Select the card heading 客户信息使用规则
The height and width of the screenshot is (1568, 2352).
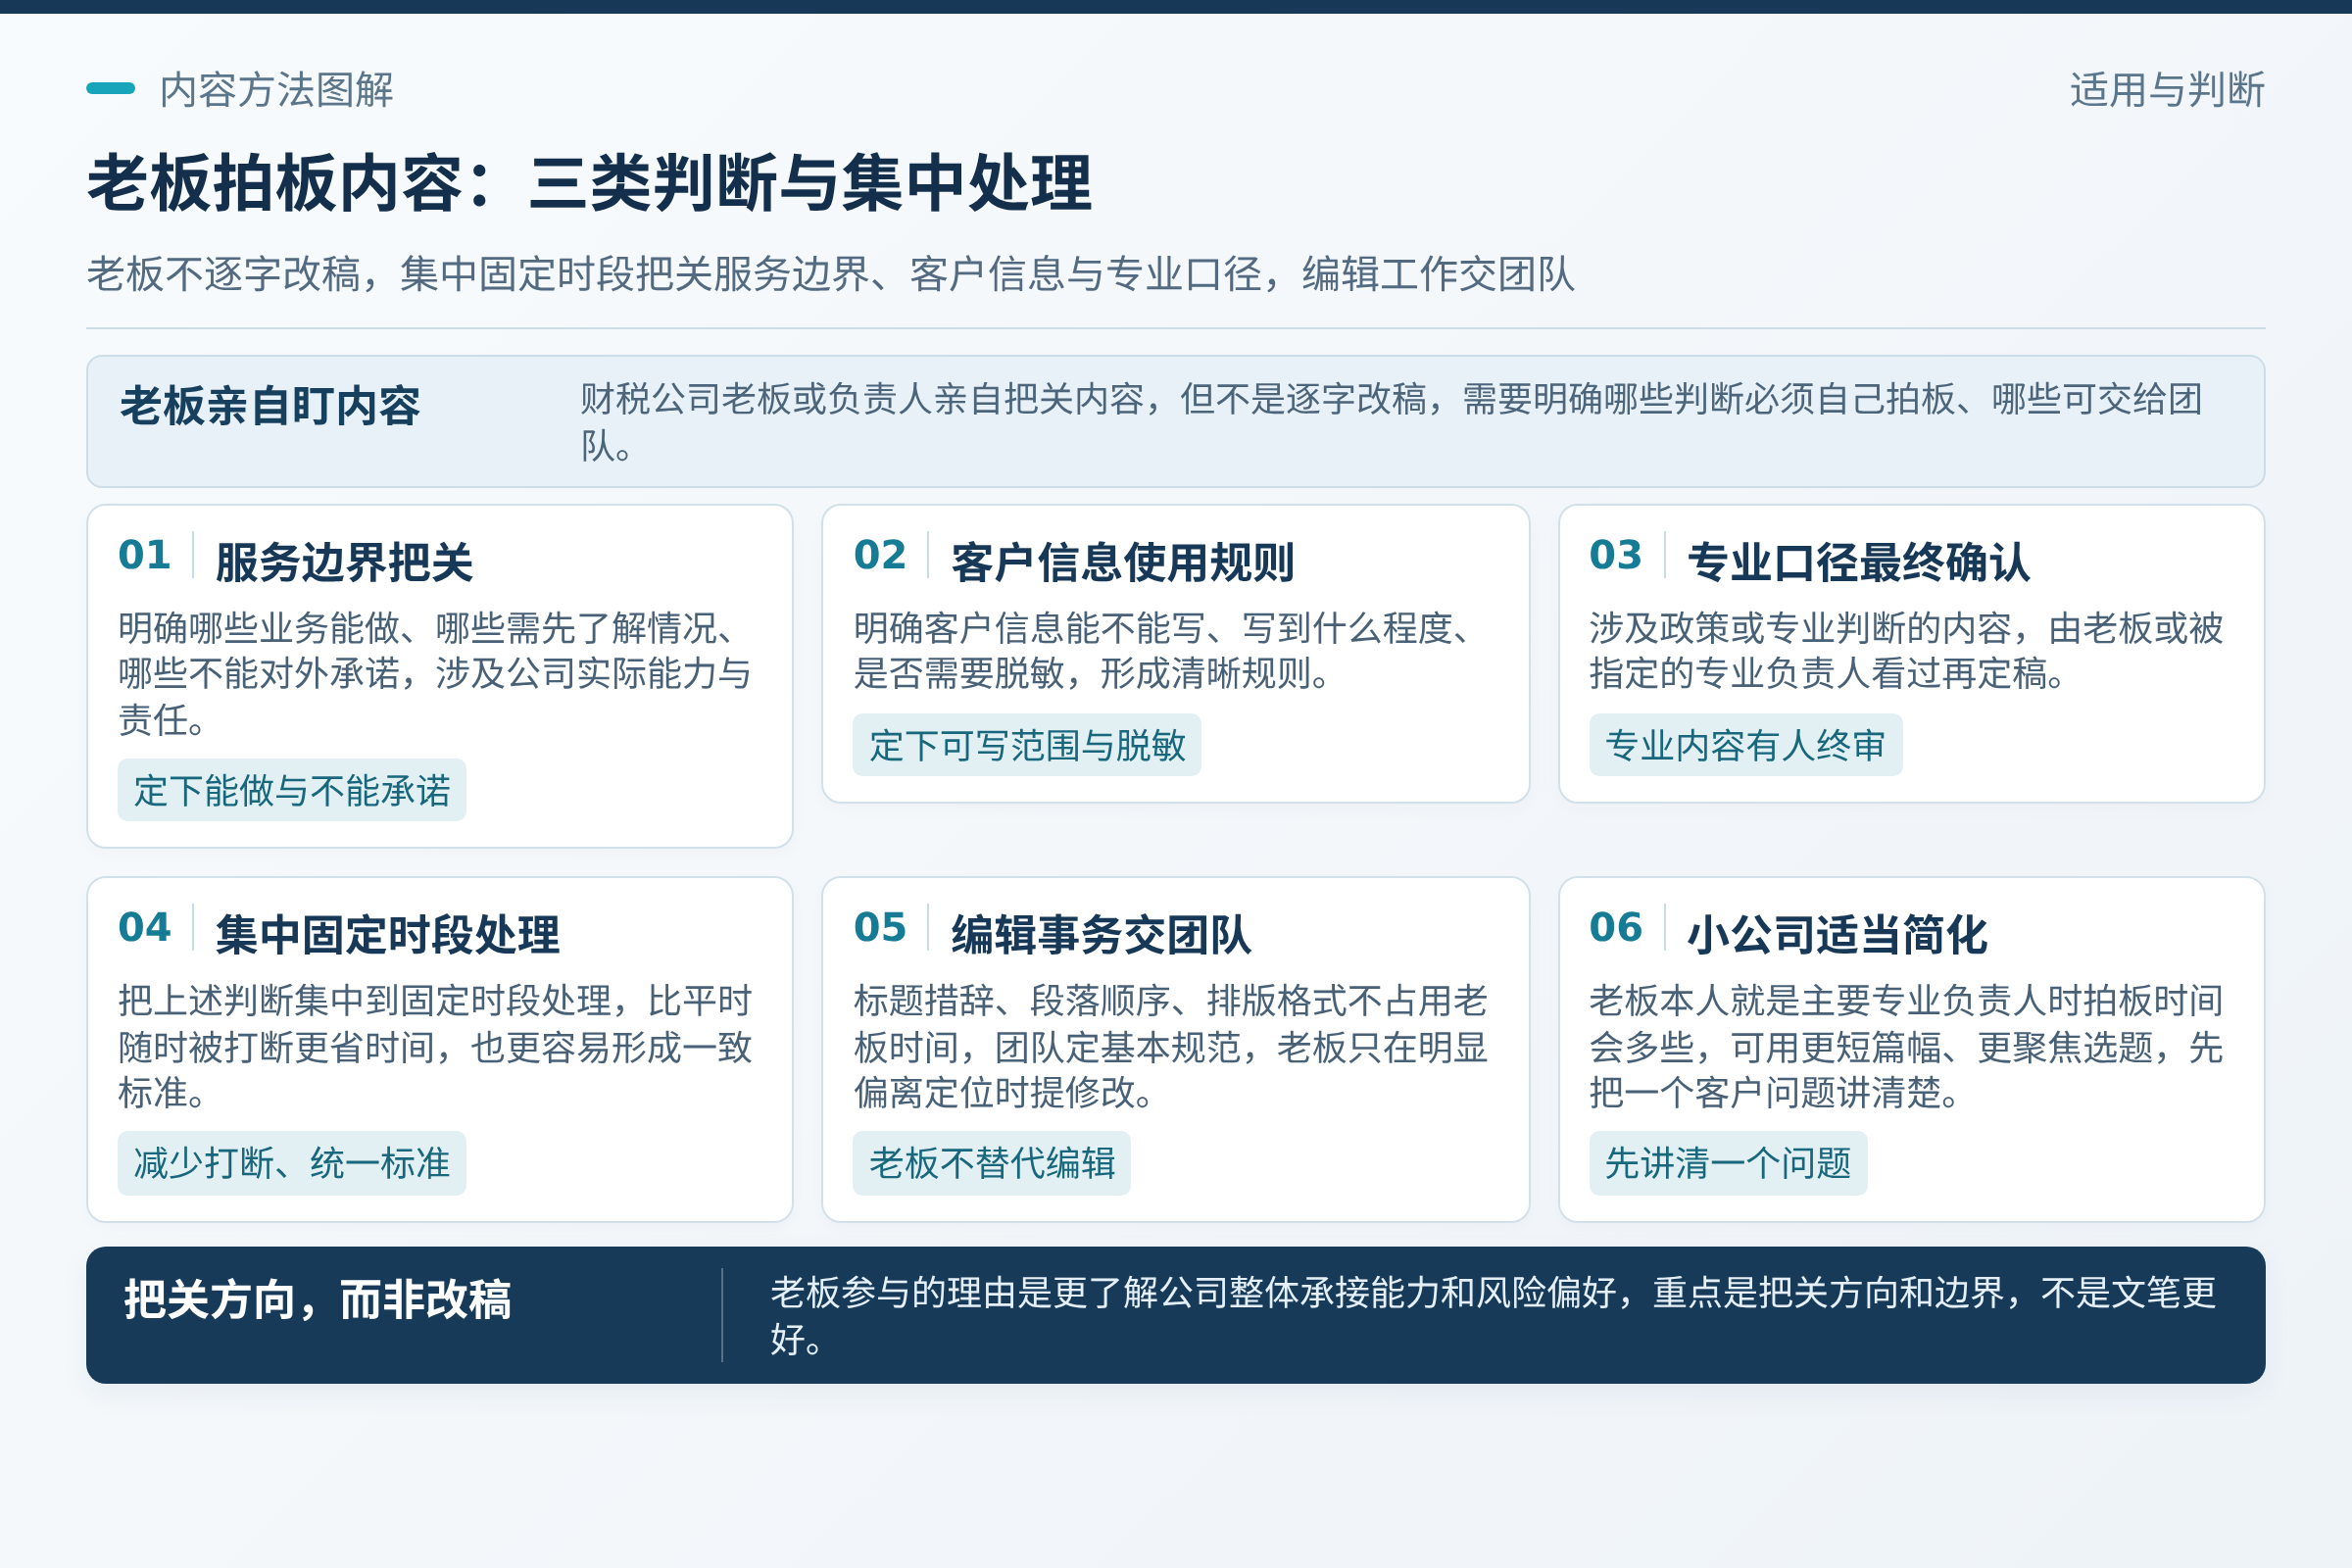[x=1123, y=562]
